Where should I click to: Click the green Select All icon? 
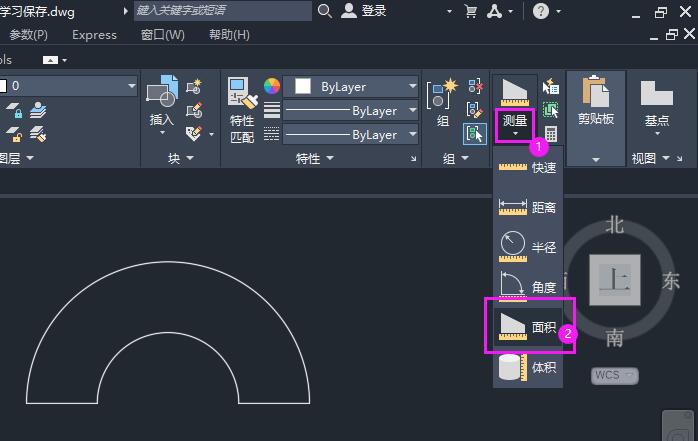pyautogui.click(x=551, y=110)
